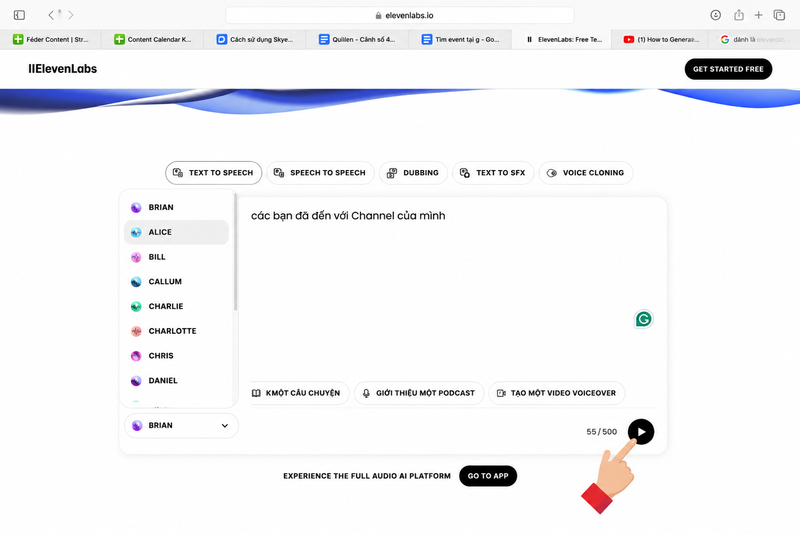Click the Text to Speech tab icon
The width and height of the screenshot is (800, 534).
click(178, 172)
